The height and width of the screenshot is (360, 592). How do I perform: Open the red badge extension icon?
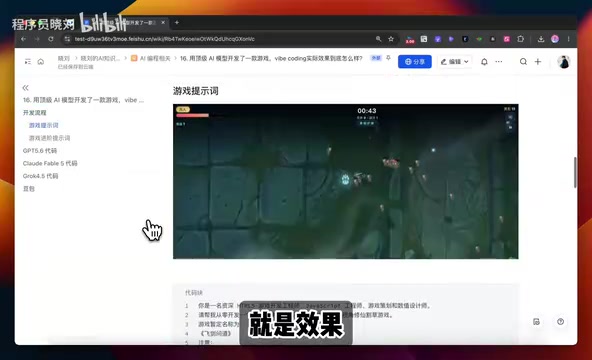tap(410, 39)
